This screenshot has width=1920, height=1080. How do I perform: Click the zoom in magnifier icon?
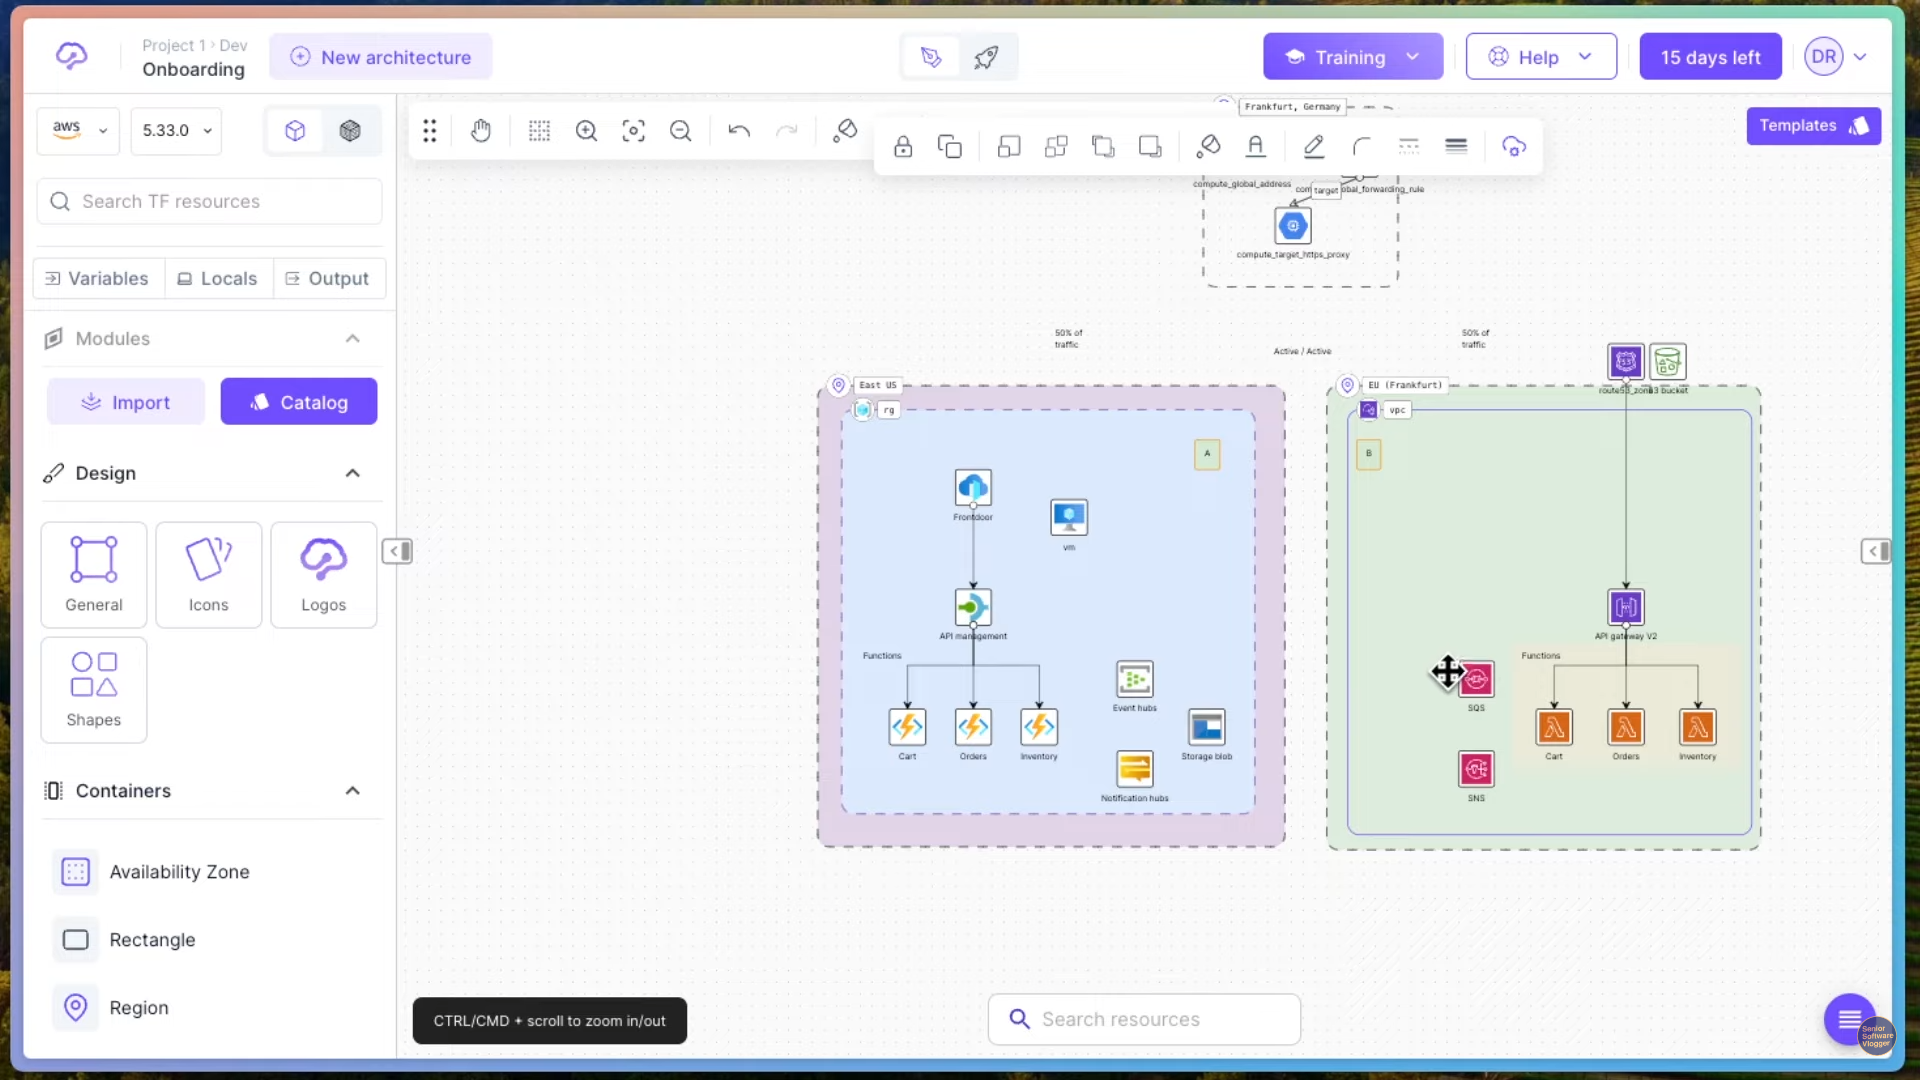(586, 131)
